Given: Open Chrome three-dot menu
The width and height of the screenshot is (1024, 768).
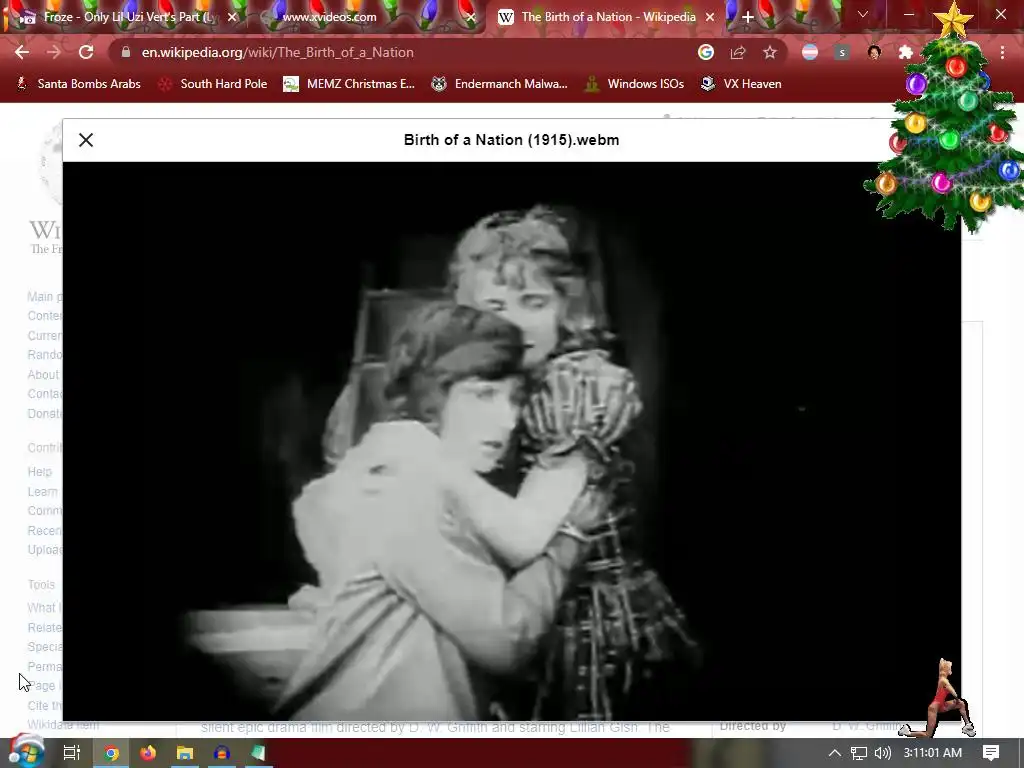Looking at the screenshot, I should (x=1002, y=52).
